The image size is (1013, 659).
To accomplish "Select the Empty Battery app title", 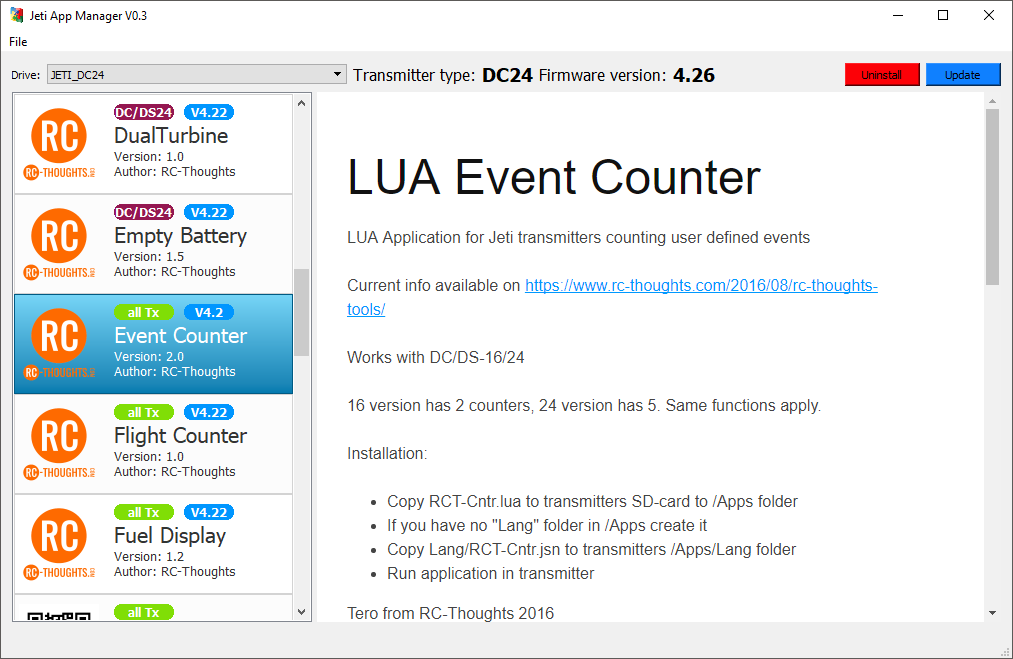I will click(180, 236).
